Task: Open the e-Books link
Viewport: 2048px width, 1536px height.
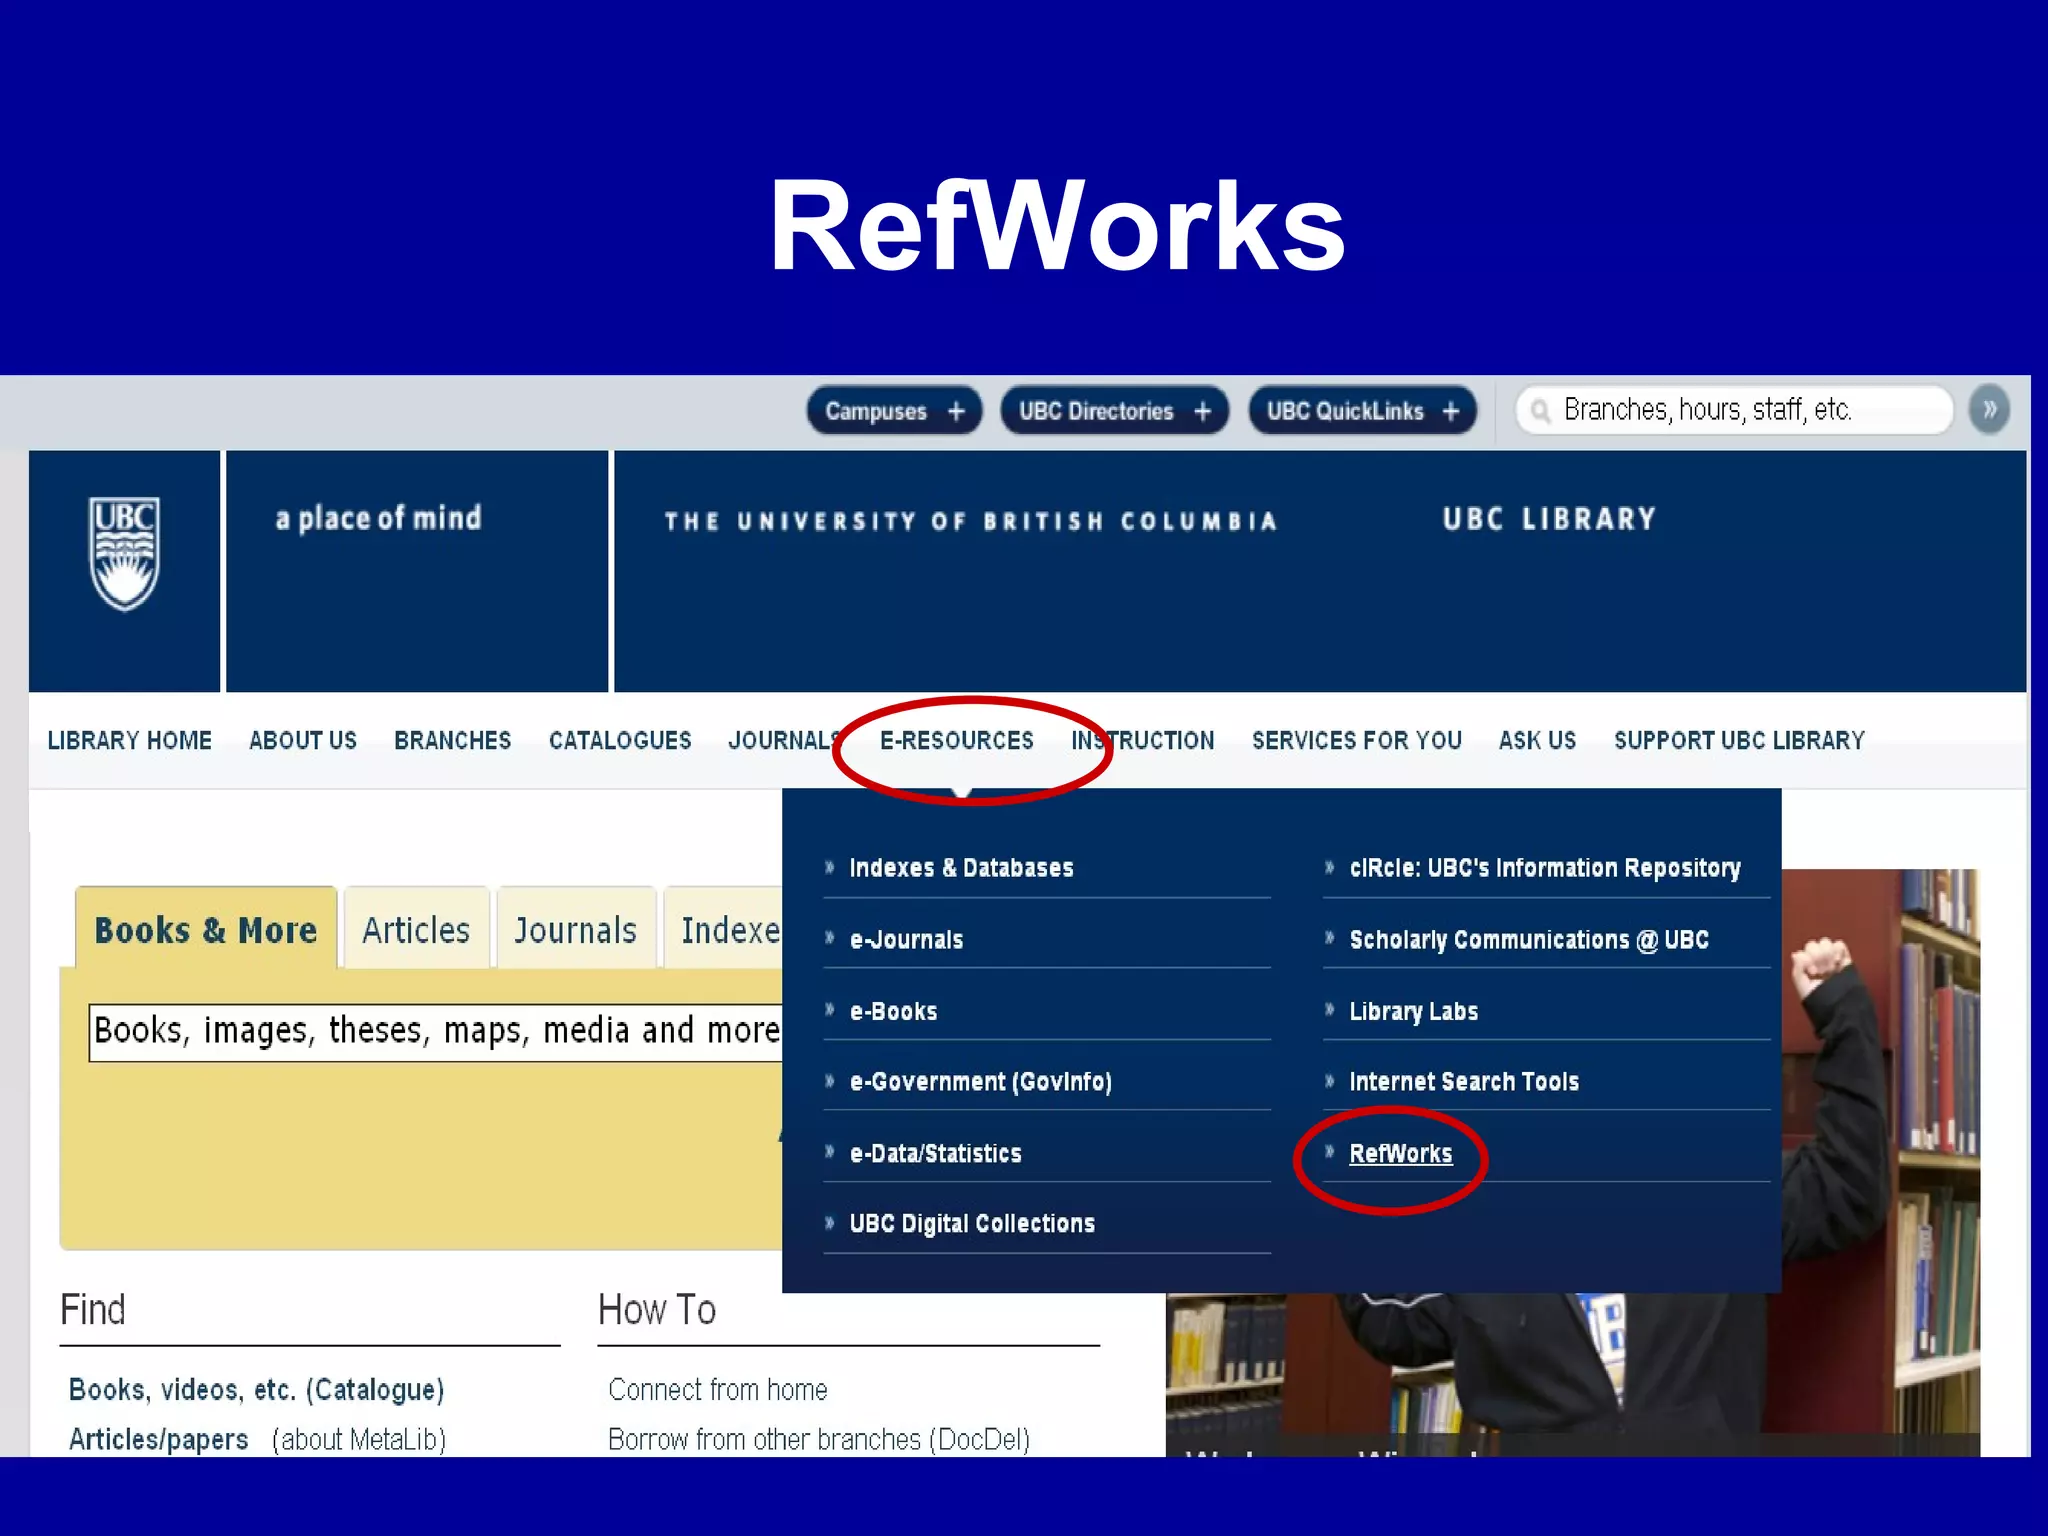Action: [x=893, y=1012]
